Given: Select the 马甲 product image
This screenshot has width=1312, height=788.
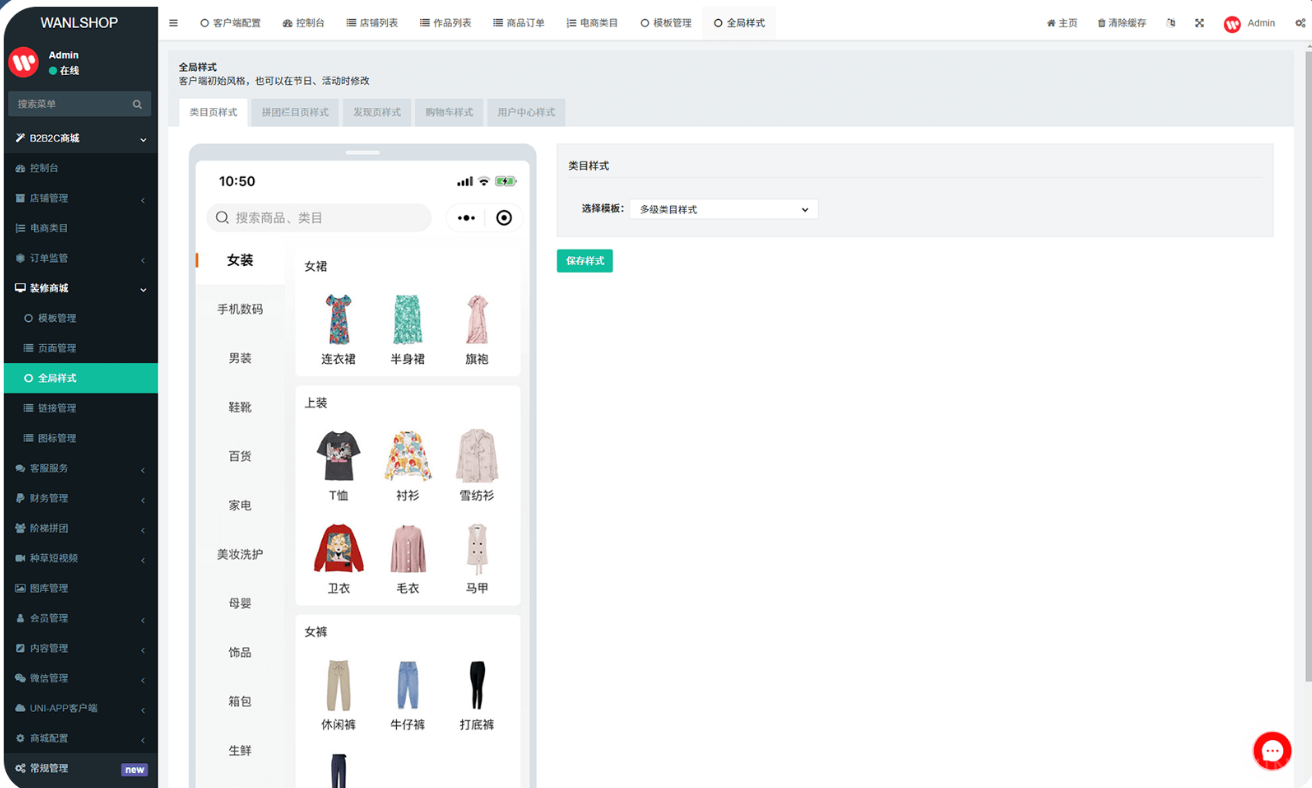Looking at the screenshot, I should click(477, 548).
